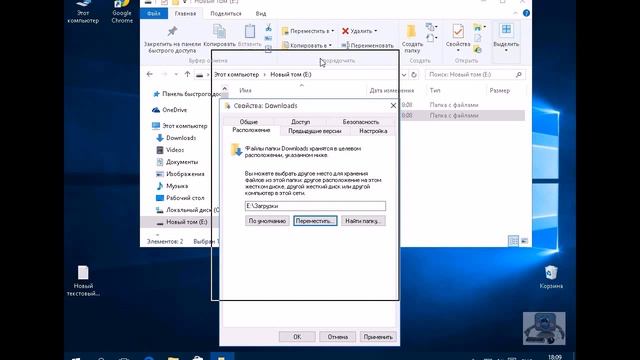Click the Корзина recycle bin desktop icon

click(551, 277)
